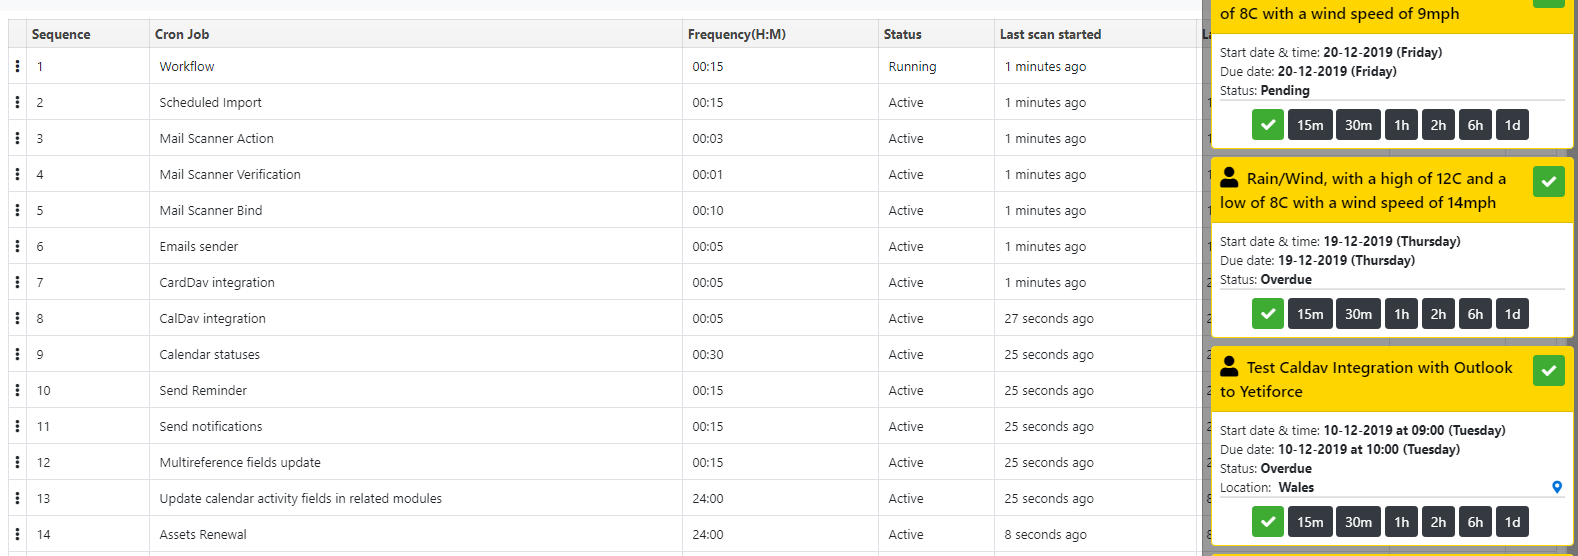Postpone 20-12-2019 Friday reminder by 2h
Image resolution: width=1578 pixels, height=556 pixels.
coord(1438,125)
